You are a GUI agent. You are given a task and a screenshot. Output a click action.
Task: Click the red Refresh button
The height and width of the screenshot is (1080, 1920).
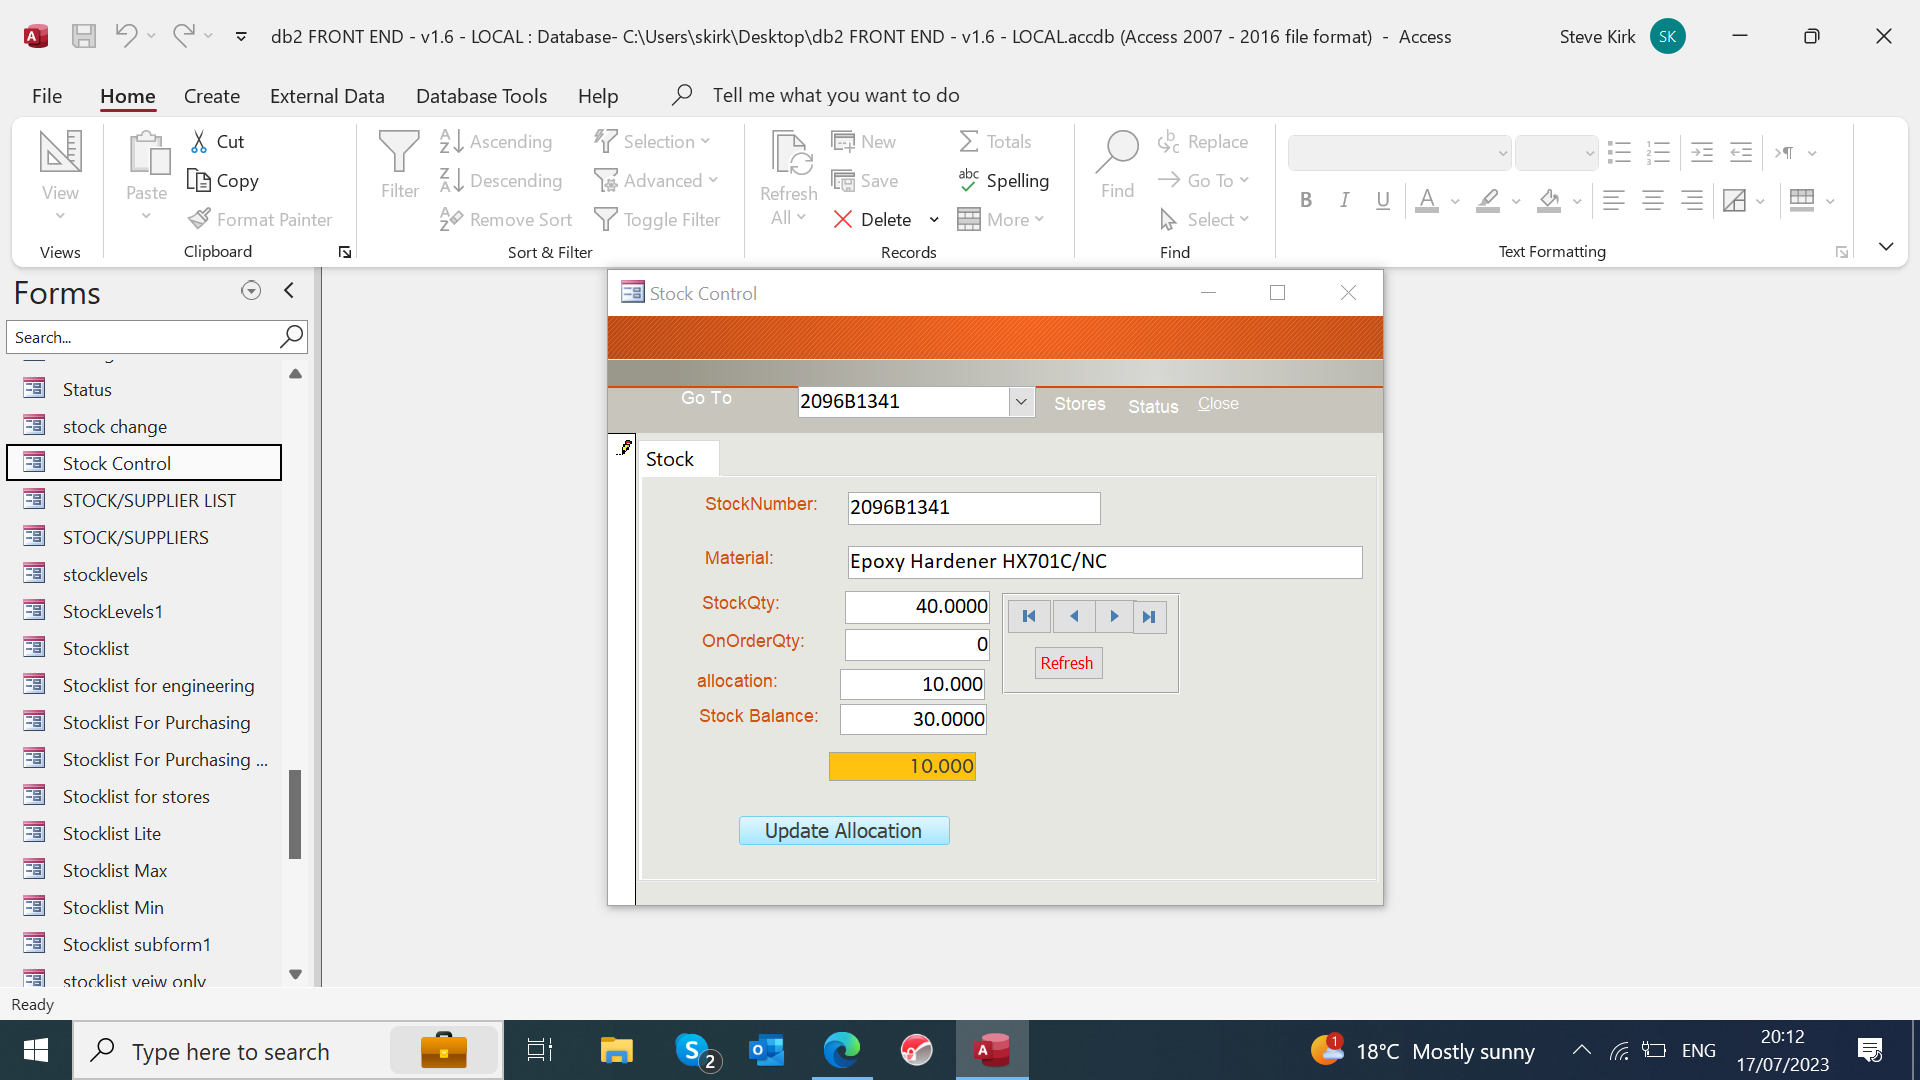[1067, 662]
